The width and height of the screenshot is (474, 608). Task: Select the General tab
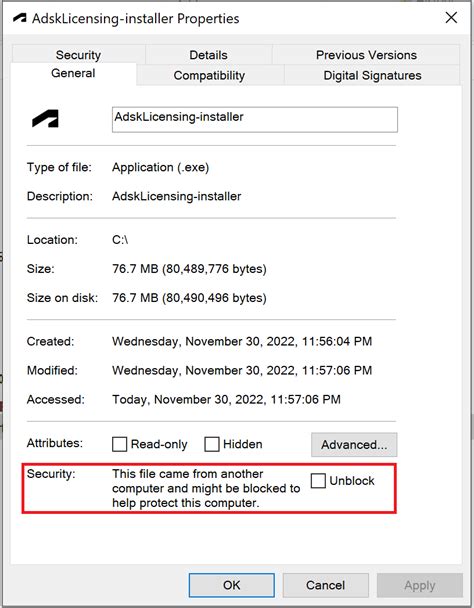pyautogui.click(x=73, y=73)
